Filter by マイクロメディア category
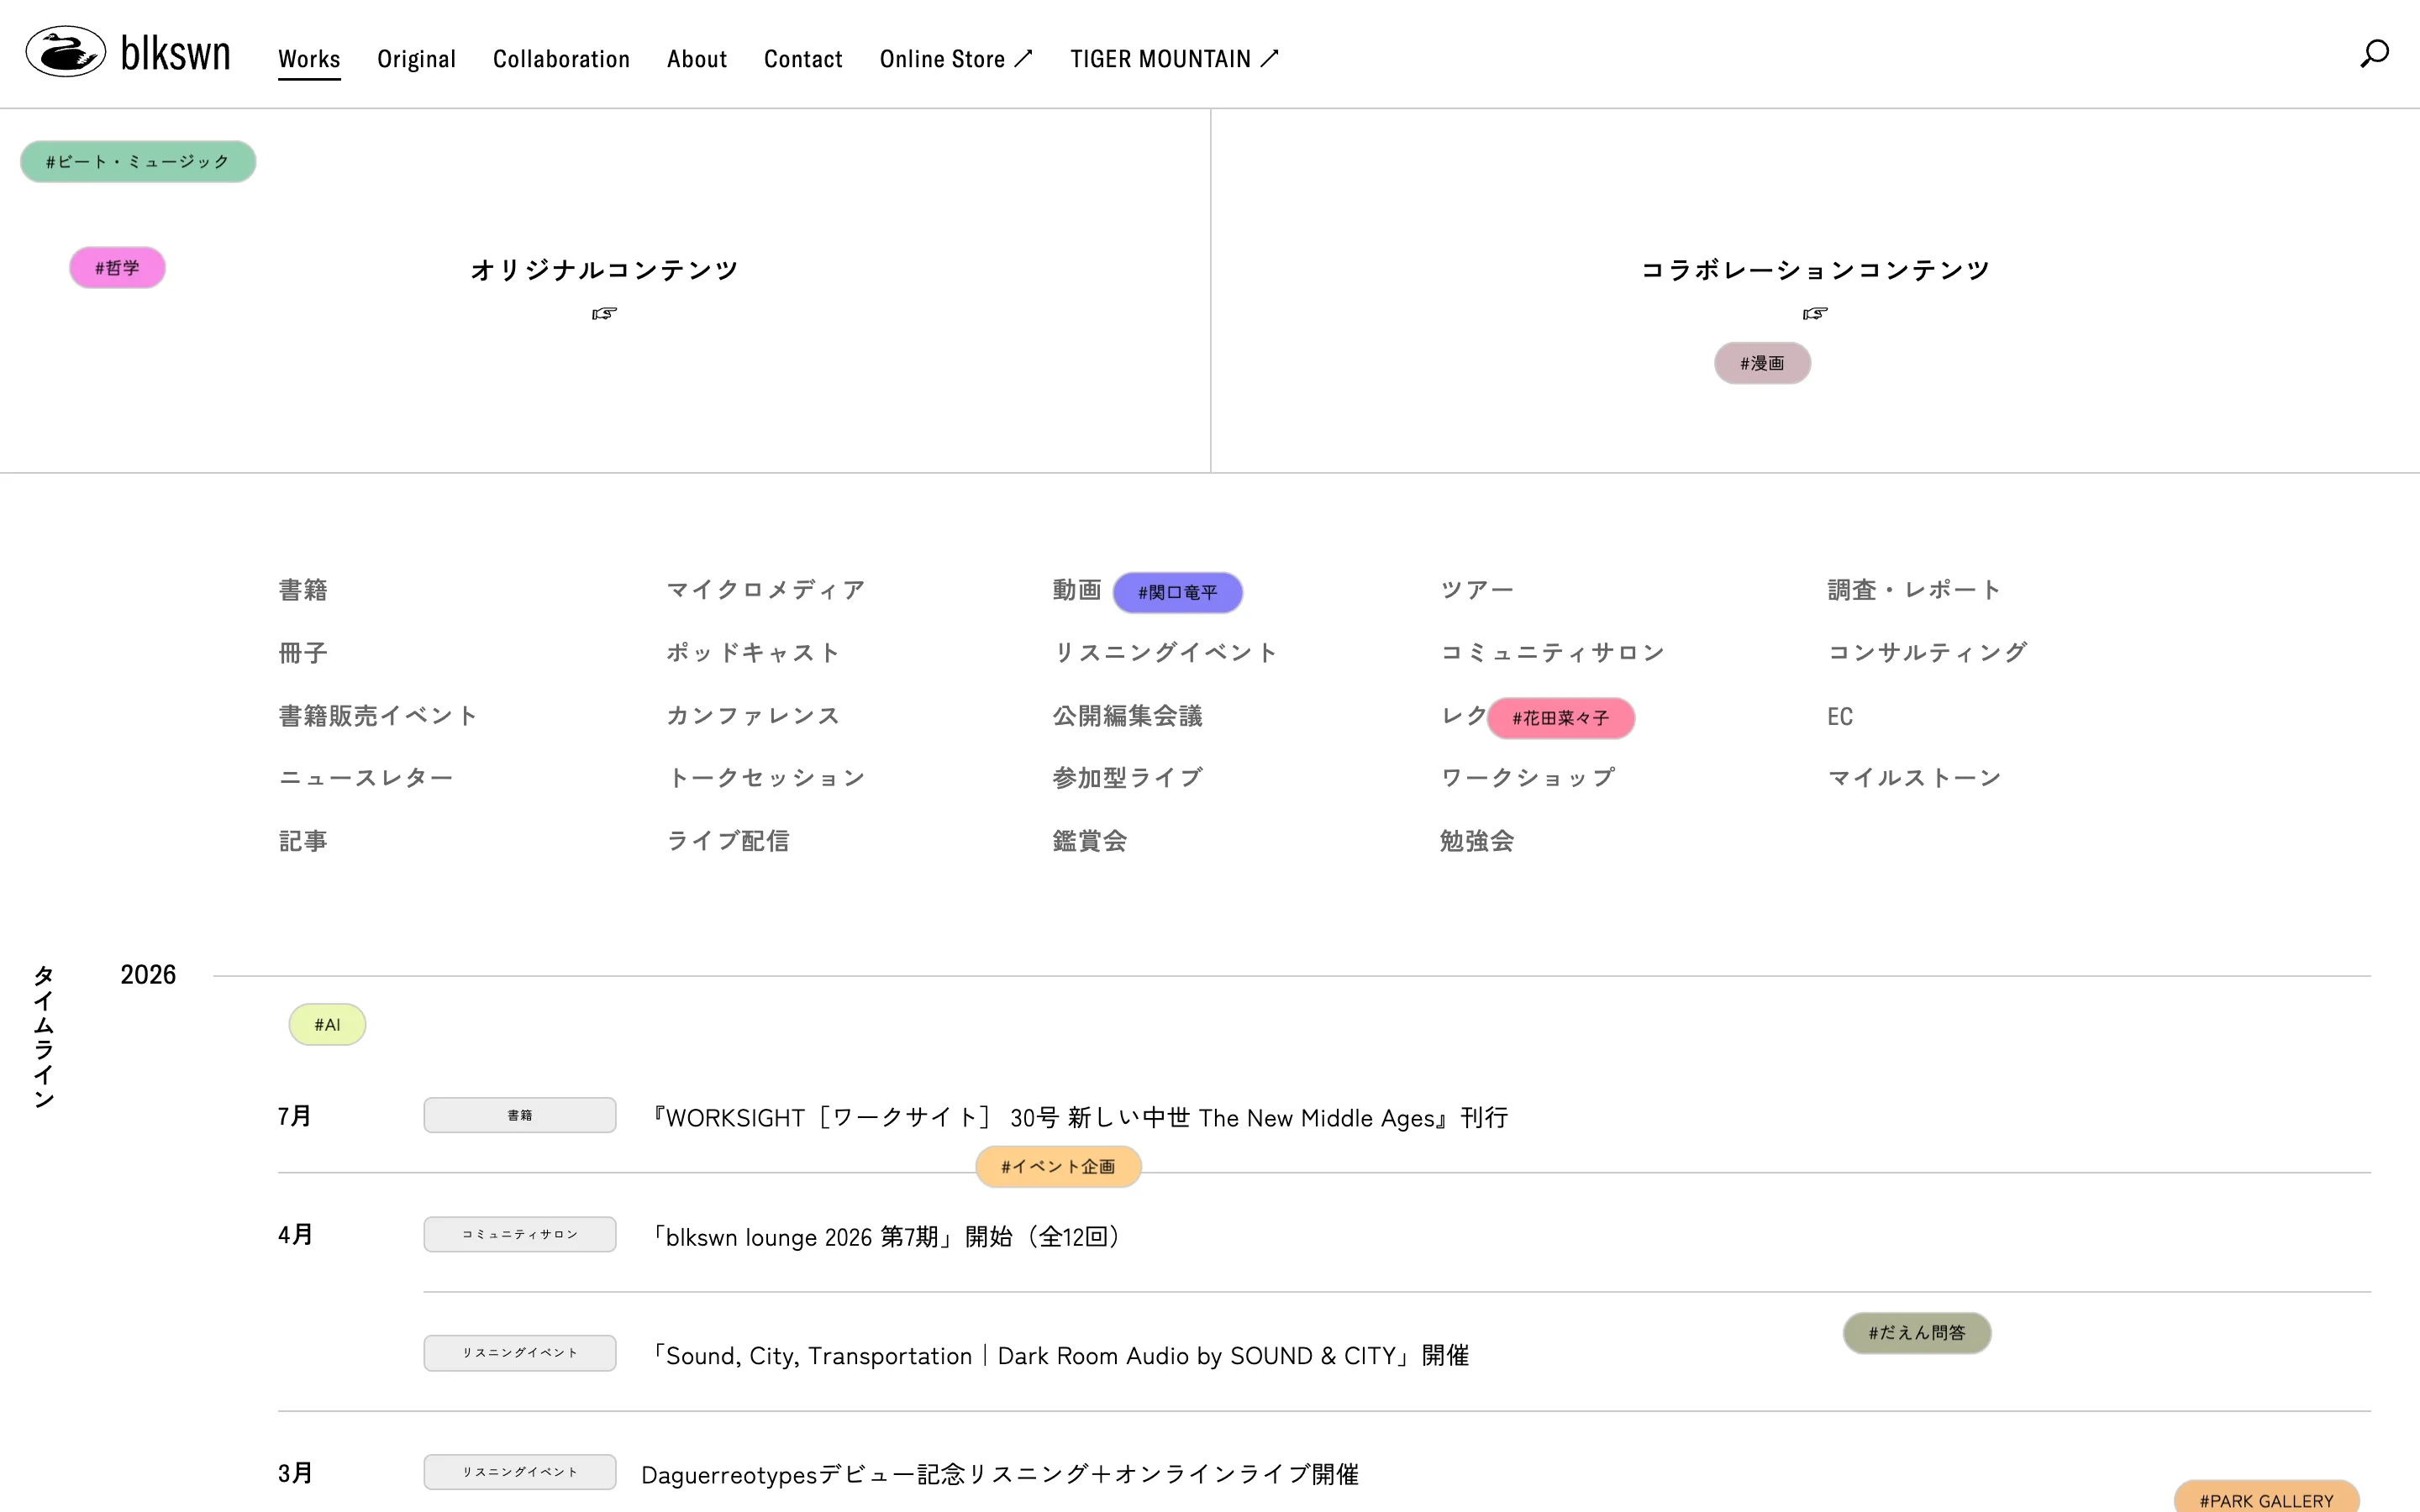2420x1512 pixels. [x=766, y=590]
